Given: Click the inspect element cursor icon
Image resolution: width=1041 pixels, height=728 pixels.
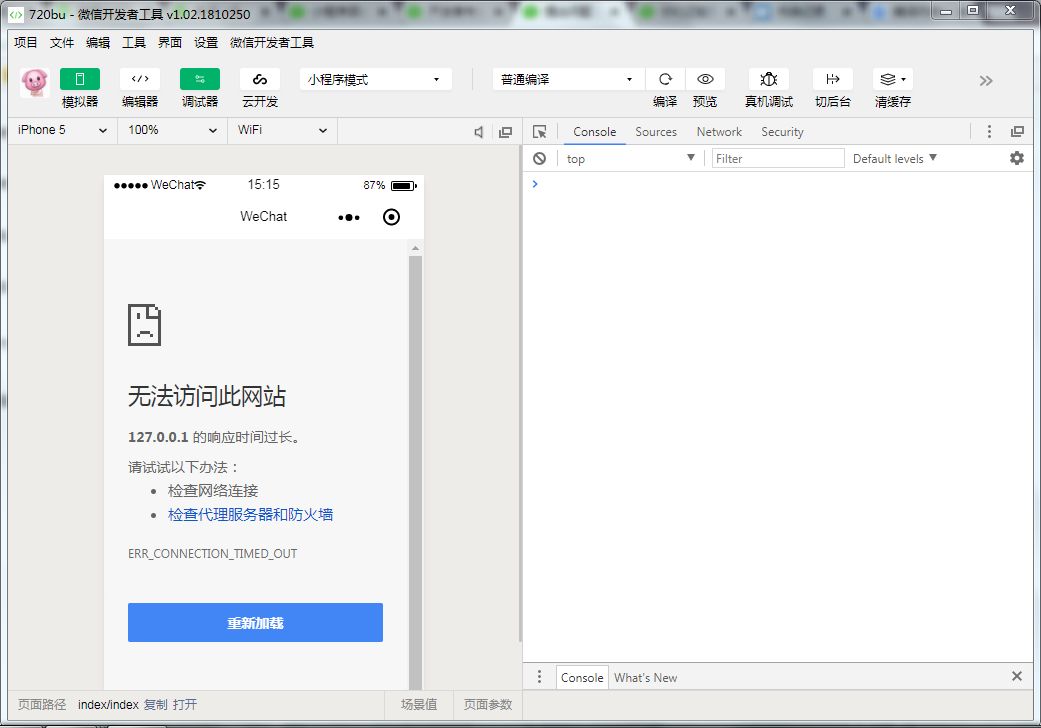Looking at the screenshot, I should click(540, 132).
